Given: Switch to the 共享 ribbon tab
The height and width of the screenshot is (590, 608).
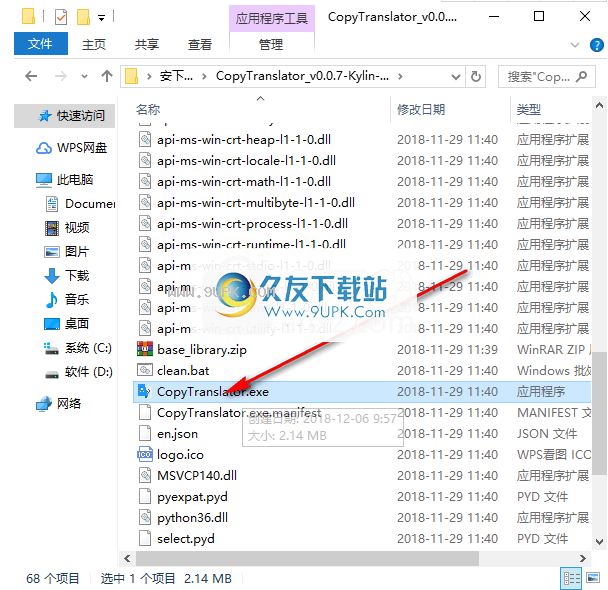Looking at the screenshot, I should click(x=147, y=44).
